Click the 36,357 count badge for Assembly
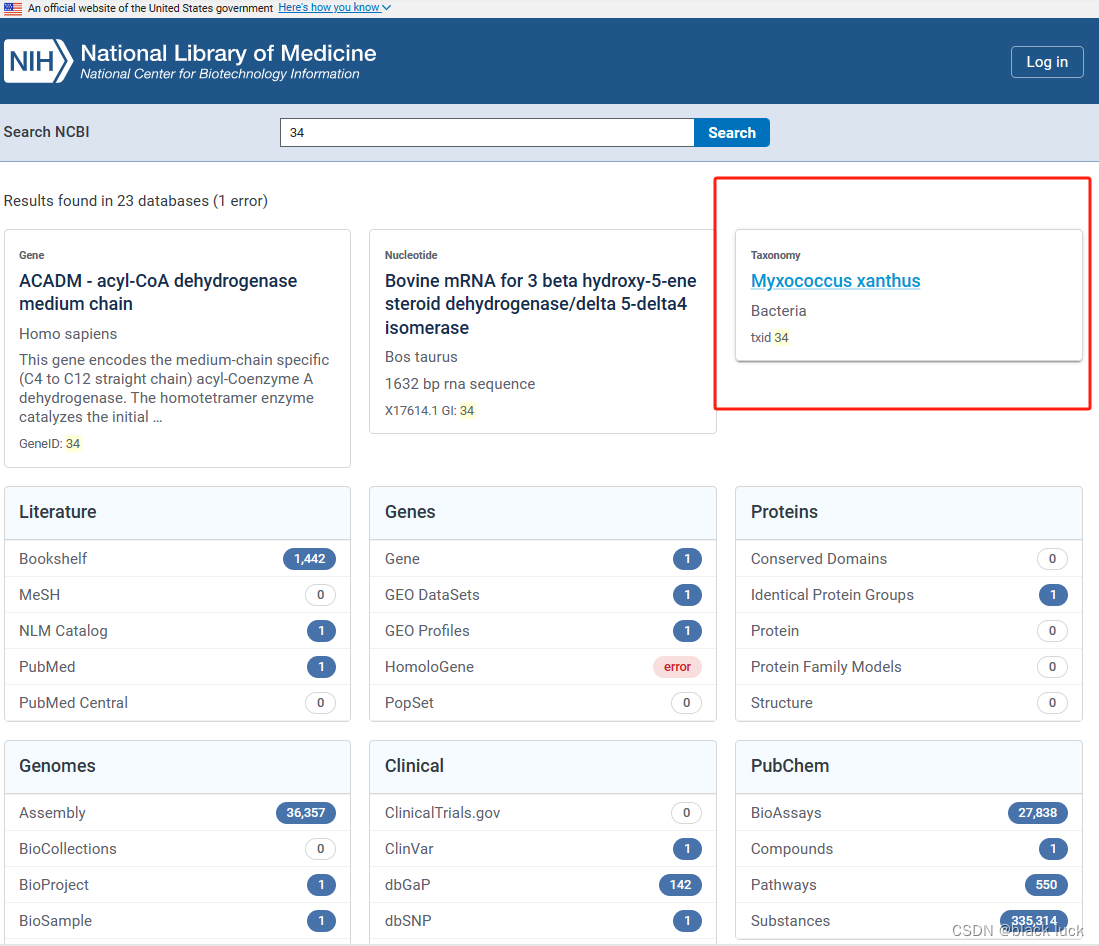This screenshot has width=1099, height=946. point(306,813)
